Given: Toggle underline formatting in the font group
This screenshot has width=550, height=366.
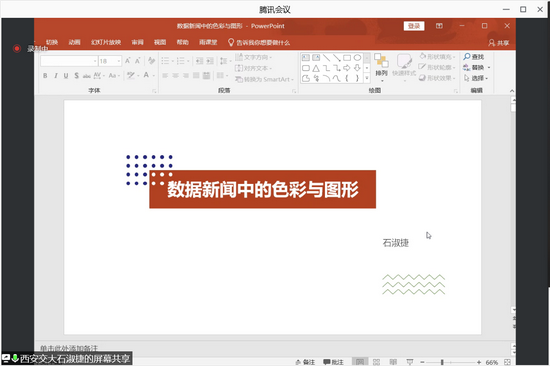Looking at the screenshot, I should coord(66,75).
